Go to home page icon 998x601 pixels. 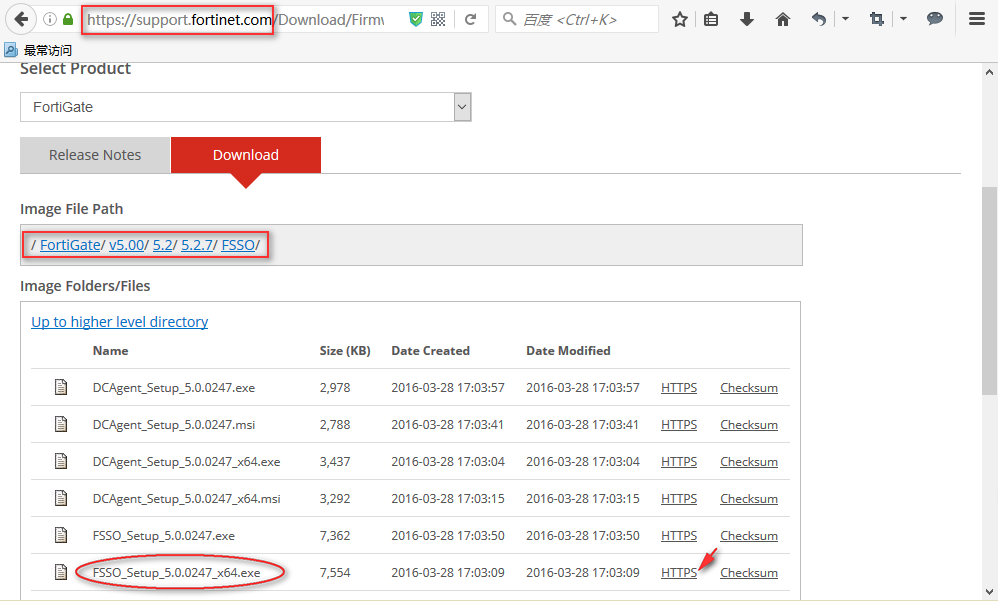click(783, 20)
